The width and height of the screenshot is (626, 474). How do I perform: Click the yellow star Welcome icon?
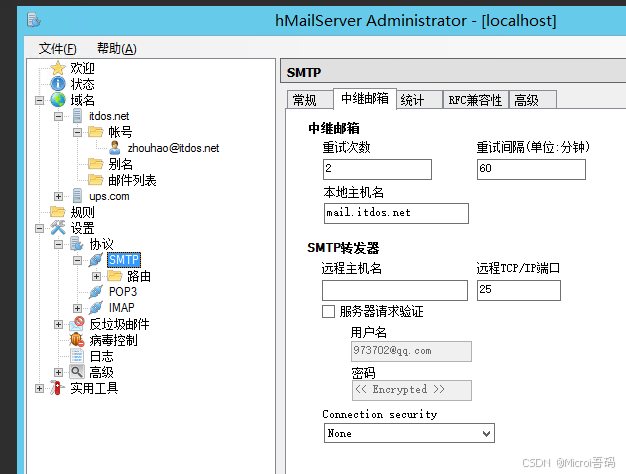58,68
